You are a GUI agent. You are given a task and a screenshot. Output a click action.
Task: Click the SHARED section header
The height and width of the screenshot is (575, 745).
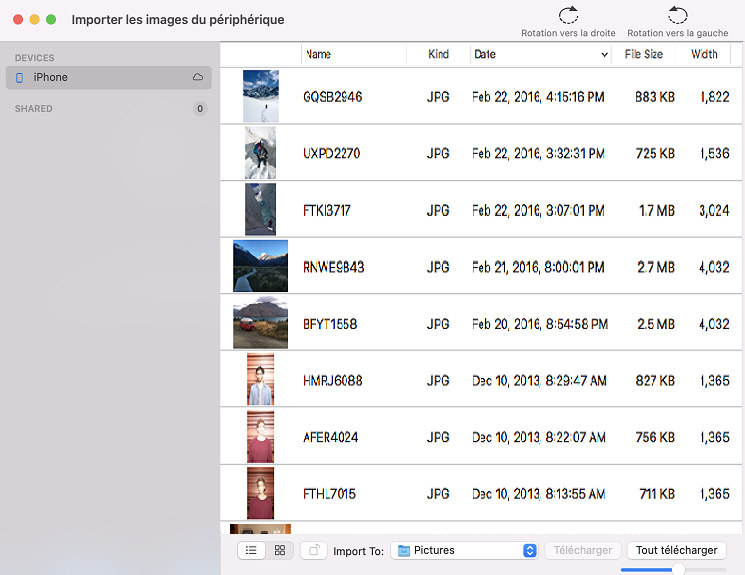tap(34, 109)
